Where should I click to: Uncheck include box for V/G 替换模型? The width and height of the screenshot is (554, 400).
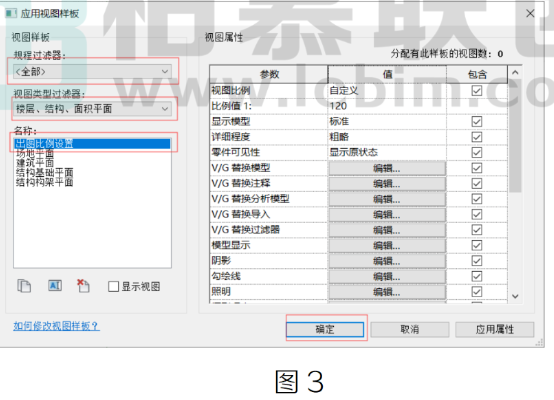pos(477,168)
